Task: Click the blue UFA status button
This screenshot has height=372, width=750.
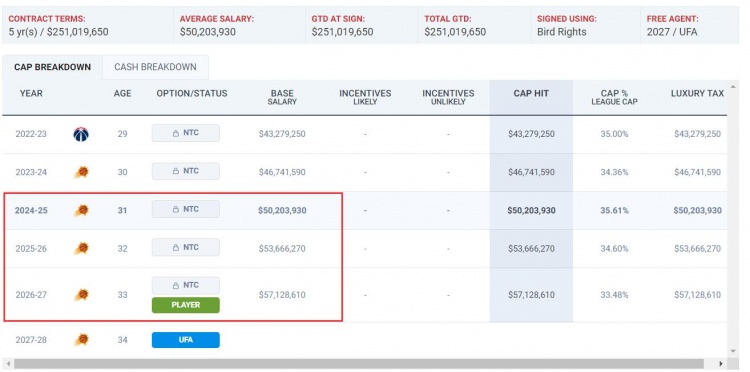Action: point(186,340)
